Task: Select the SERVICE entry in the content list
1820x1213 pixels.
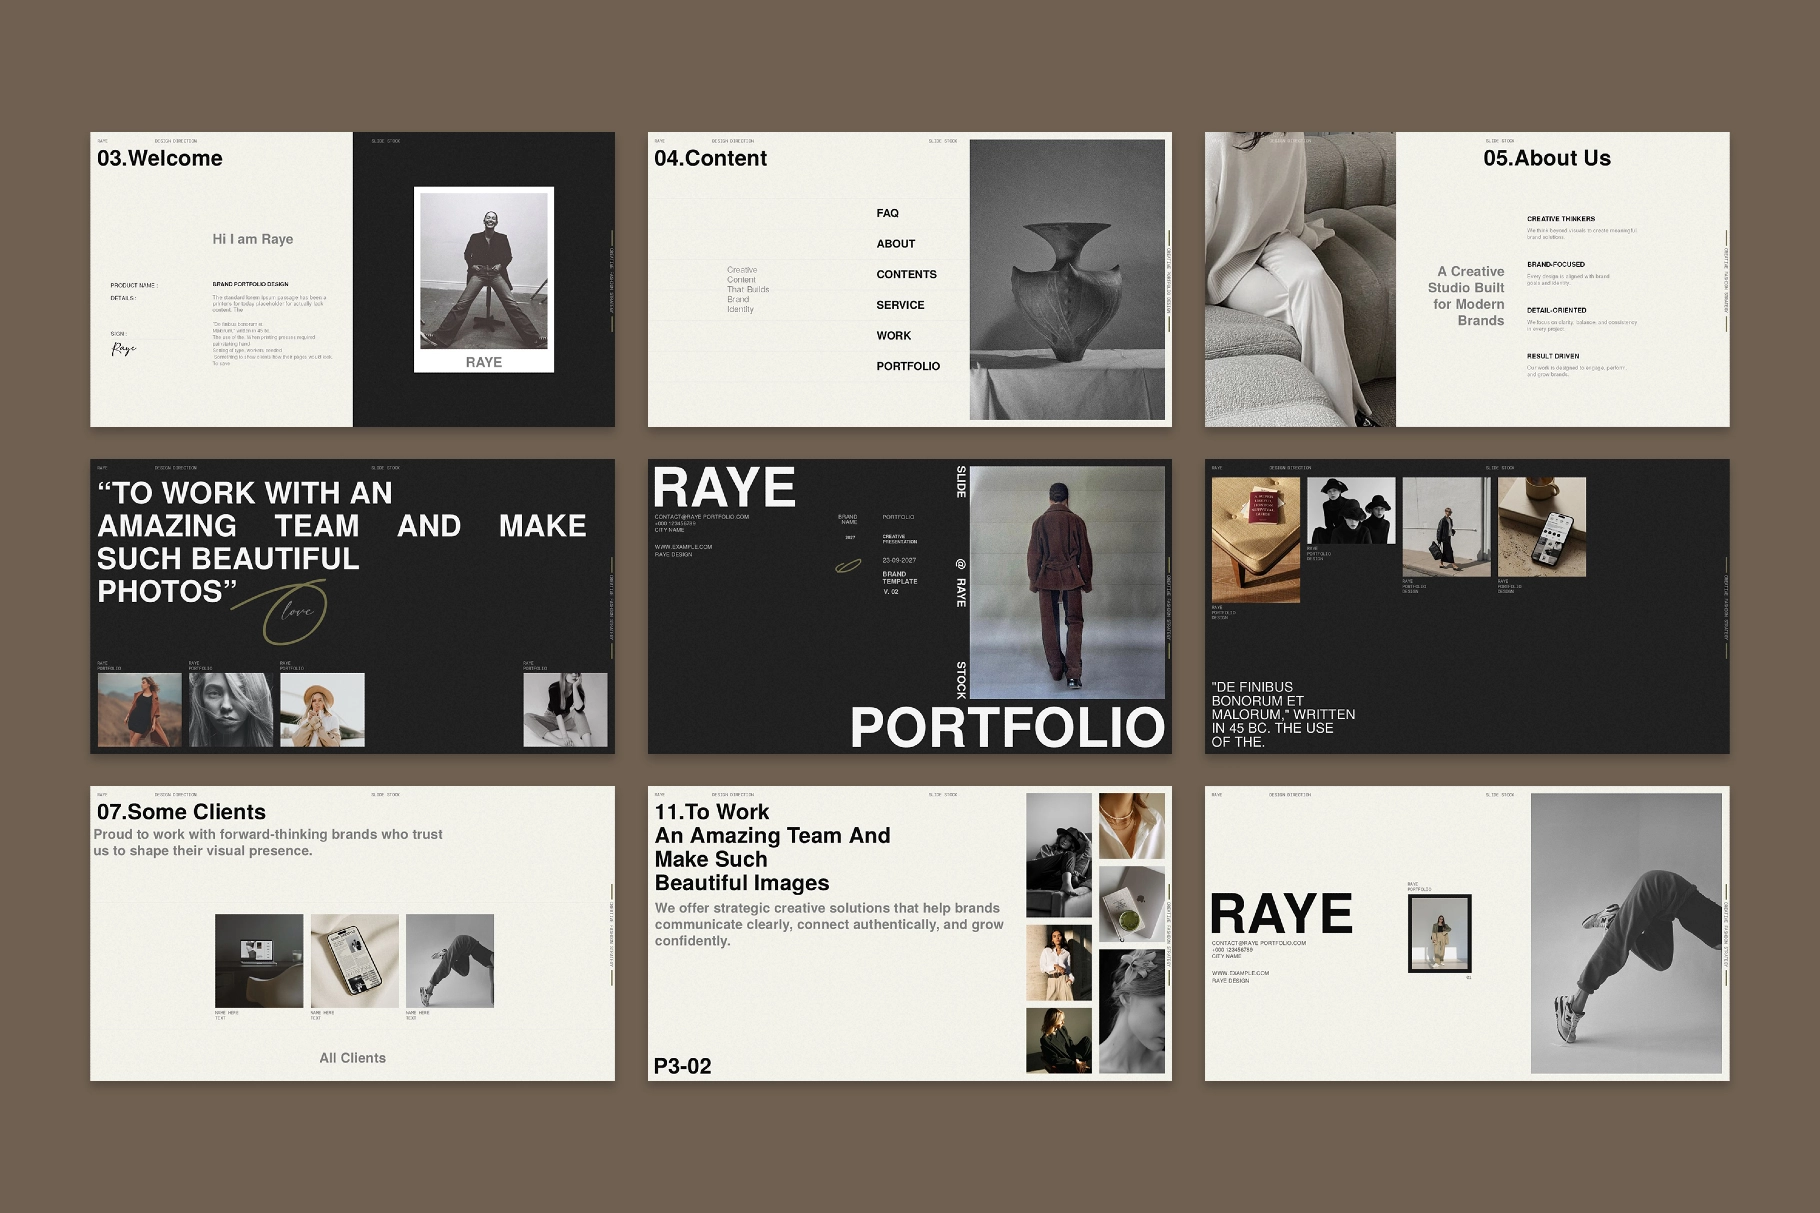Action: point(903,305)
